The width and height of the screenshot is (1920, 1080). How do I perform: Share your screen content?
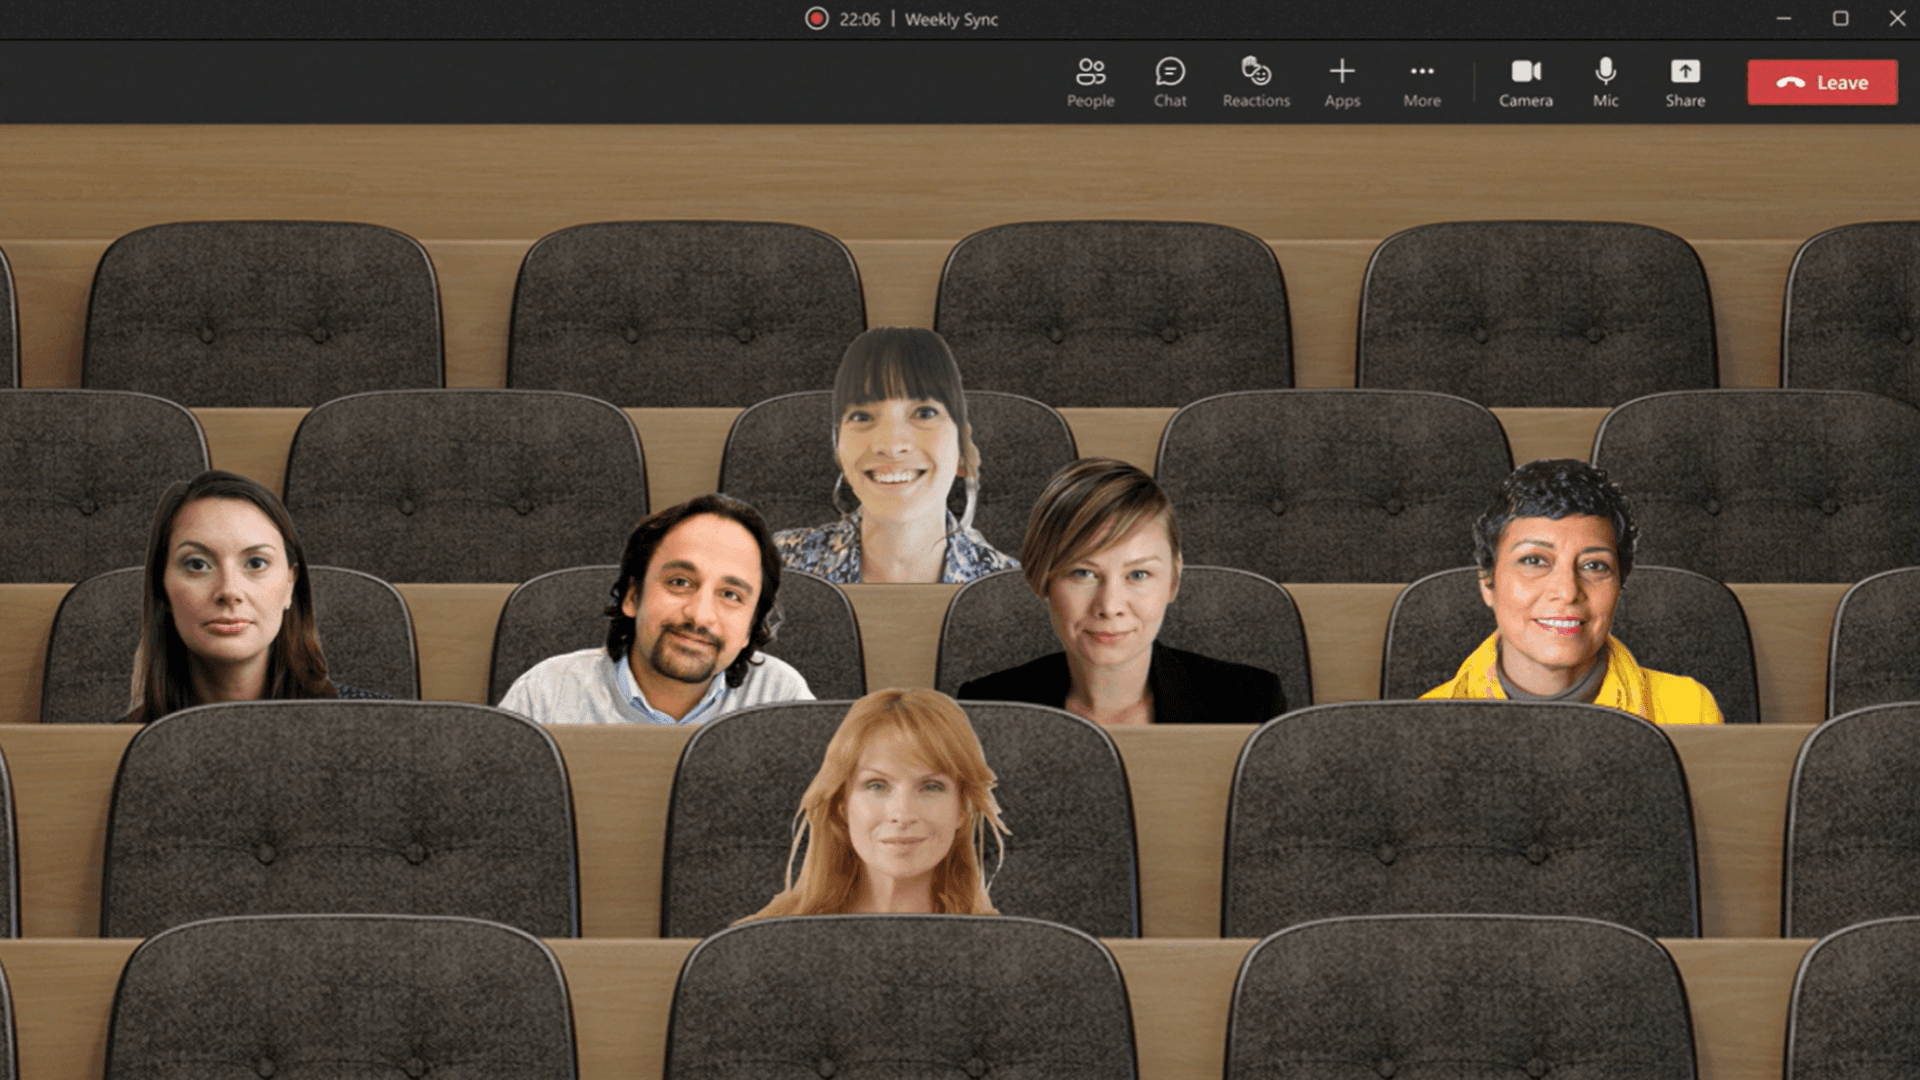pos(1685,83)
